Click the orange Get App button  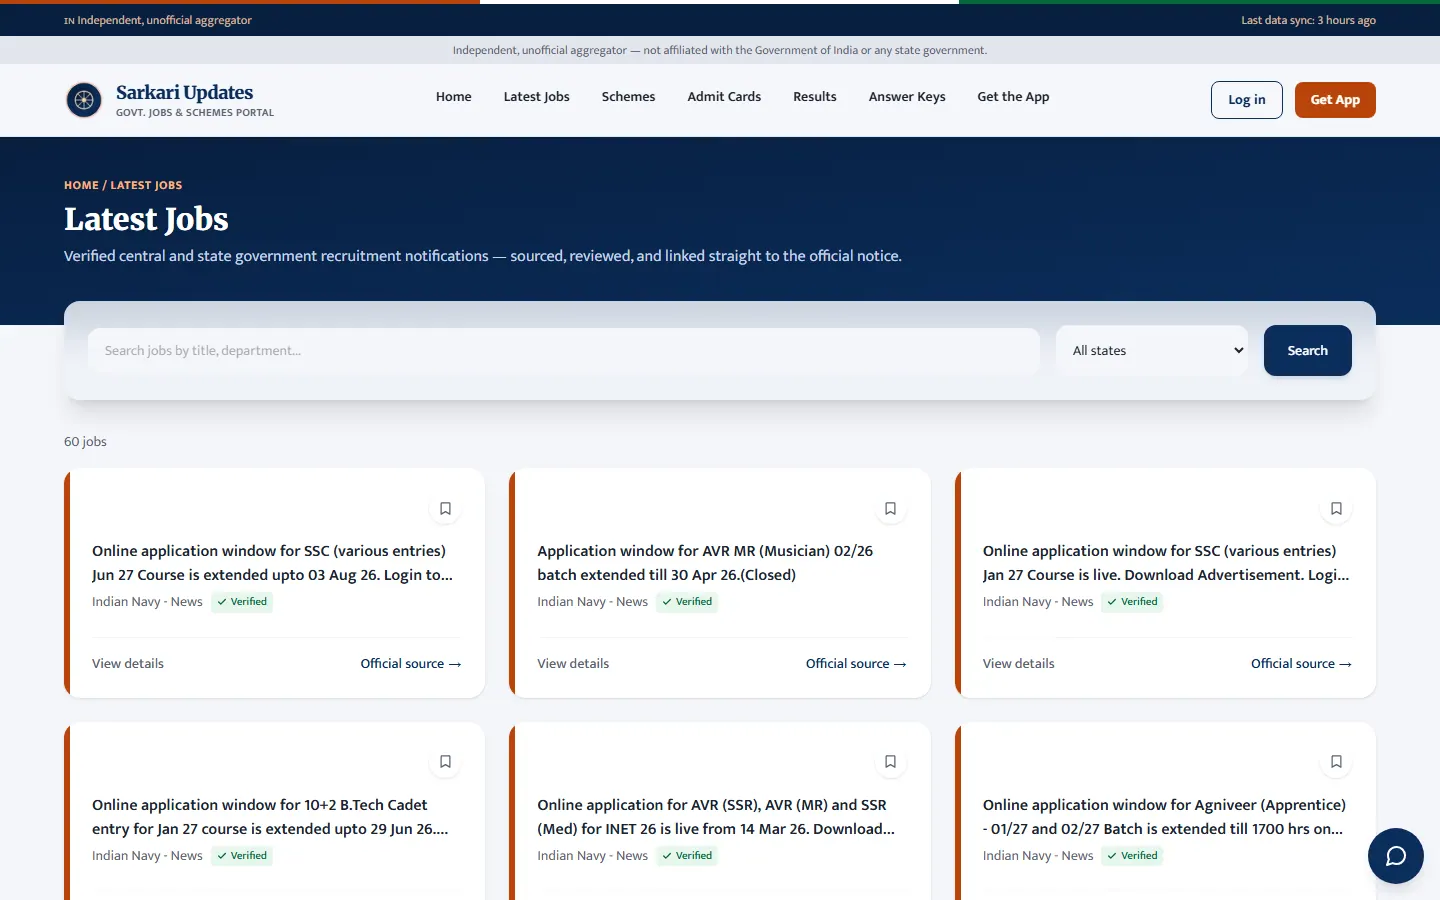coord(1335,100)
